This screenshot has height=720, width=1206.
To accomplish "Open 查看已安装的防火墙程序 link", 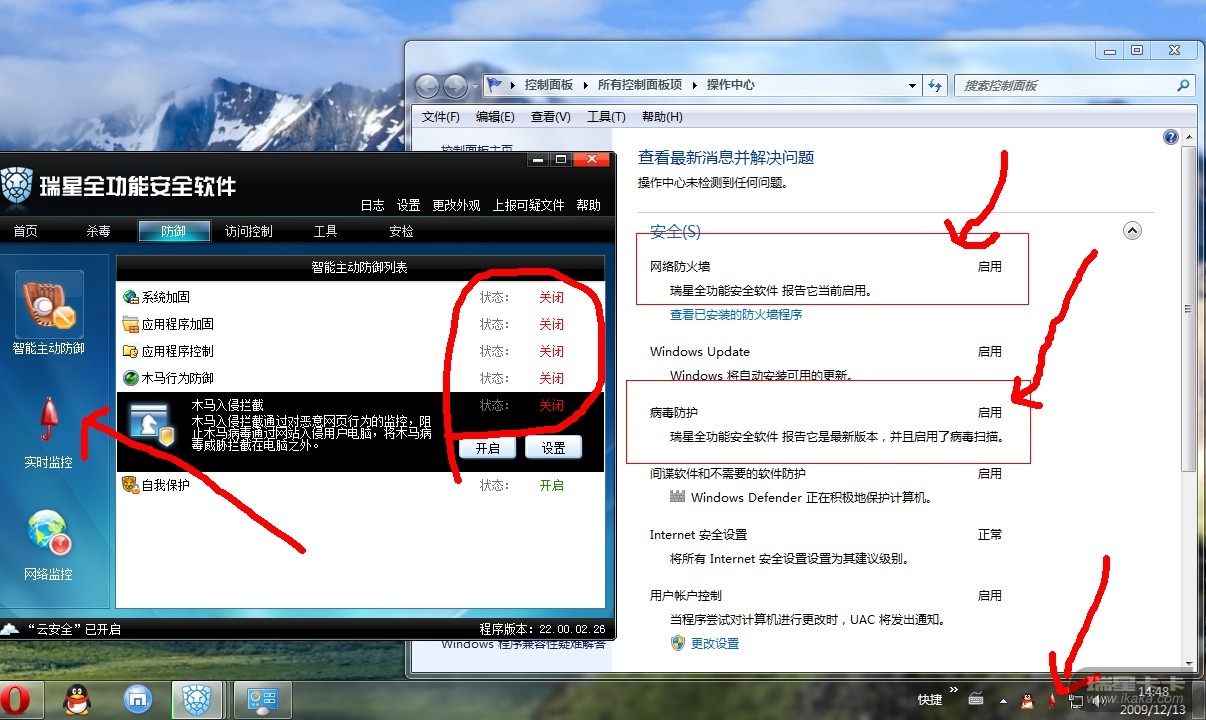I will [736, 315].
